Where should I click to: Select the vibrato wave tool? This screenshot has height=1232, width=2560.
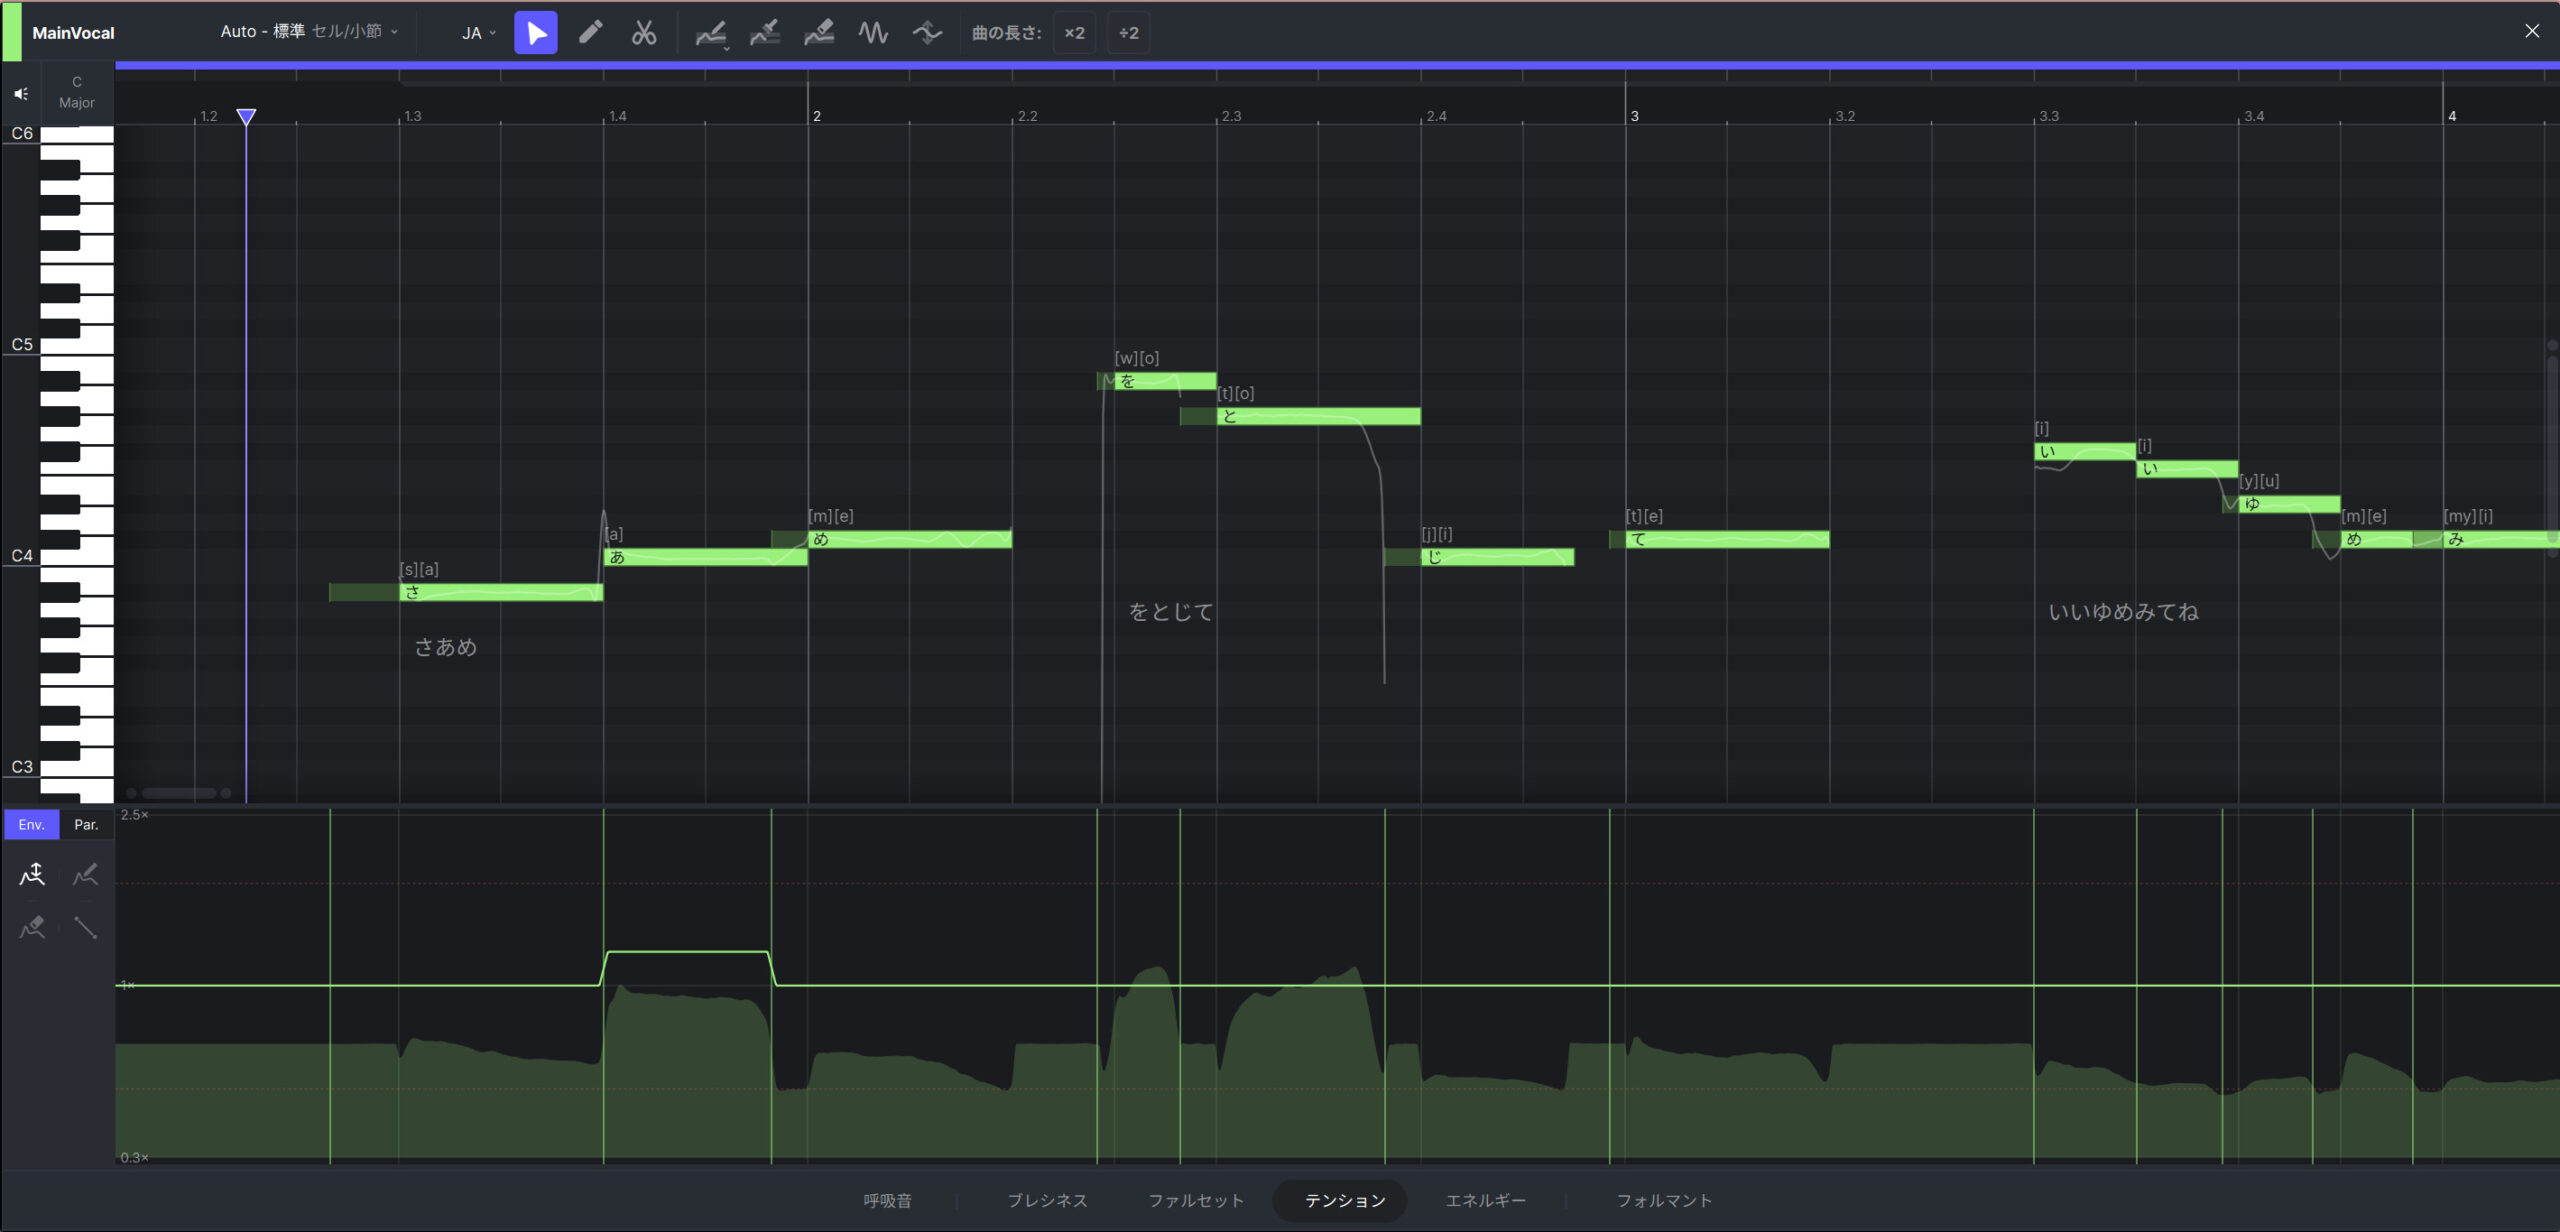point(873,33)
